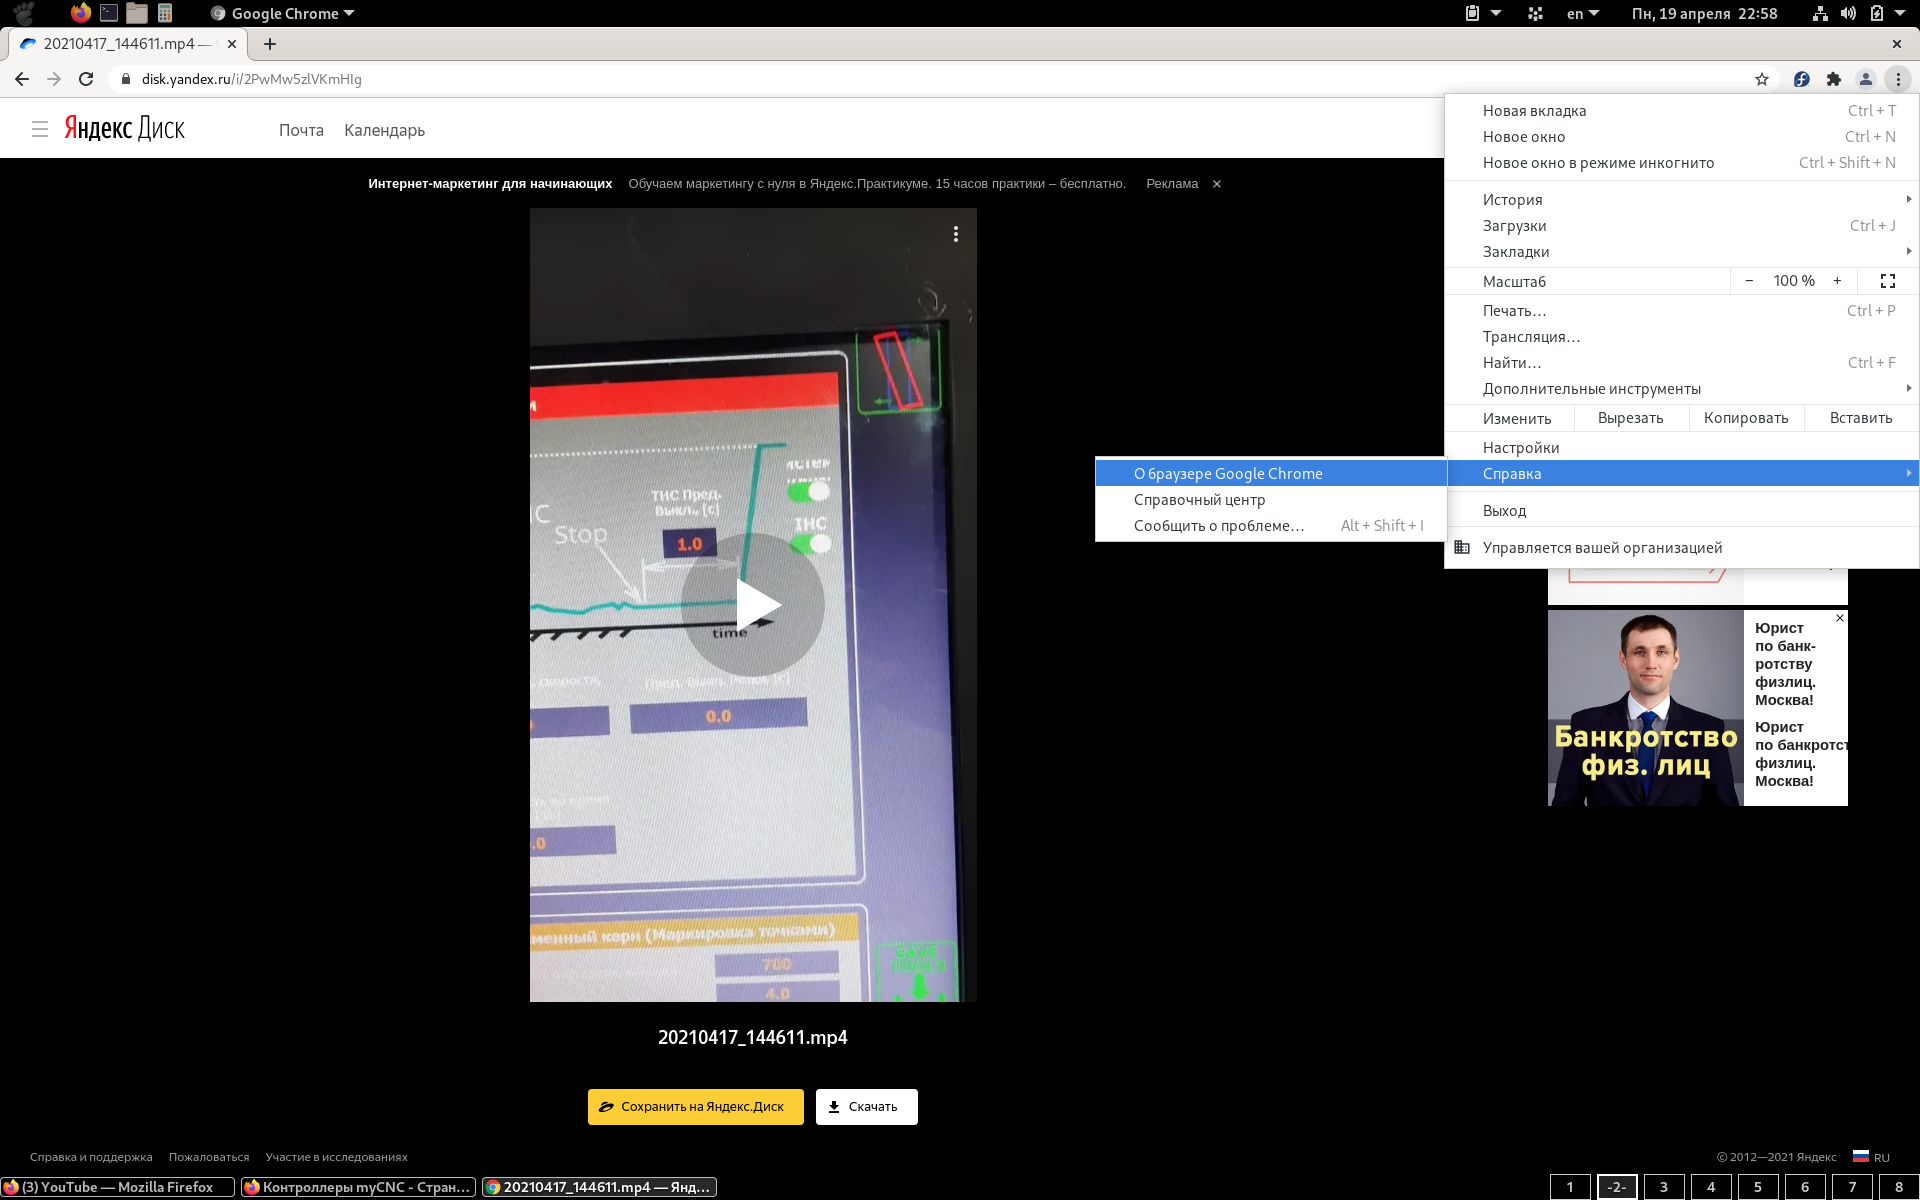Image resolution: width=1920 pixels, height=1200 pixels.
Task: Enter fullscreen via the zoom row icon
Action: click(x=1887, y=281)
